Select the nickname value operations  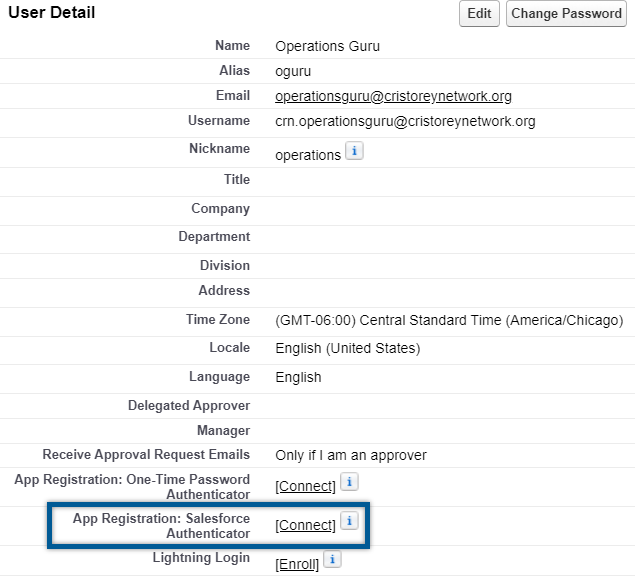(x=308, y=155)
